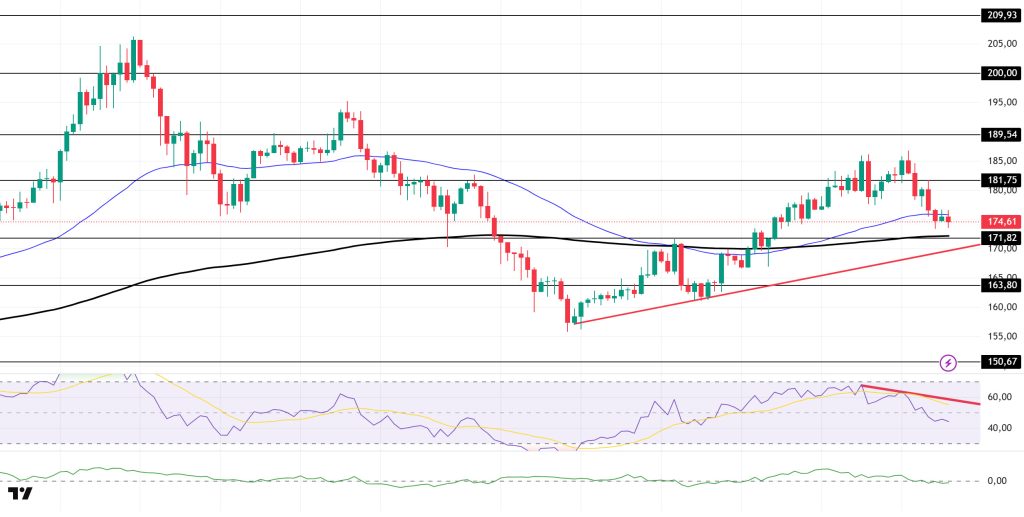
Task: Select the 171,82 support price label
Action: click(1000, 238)
